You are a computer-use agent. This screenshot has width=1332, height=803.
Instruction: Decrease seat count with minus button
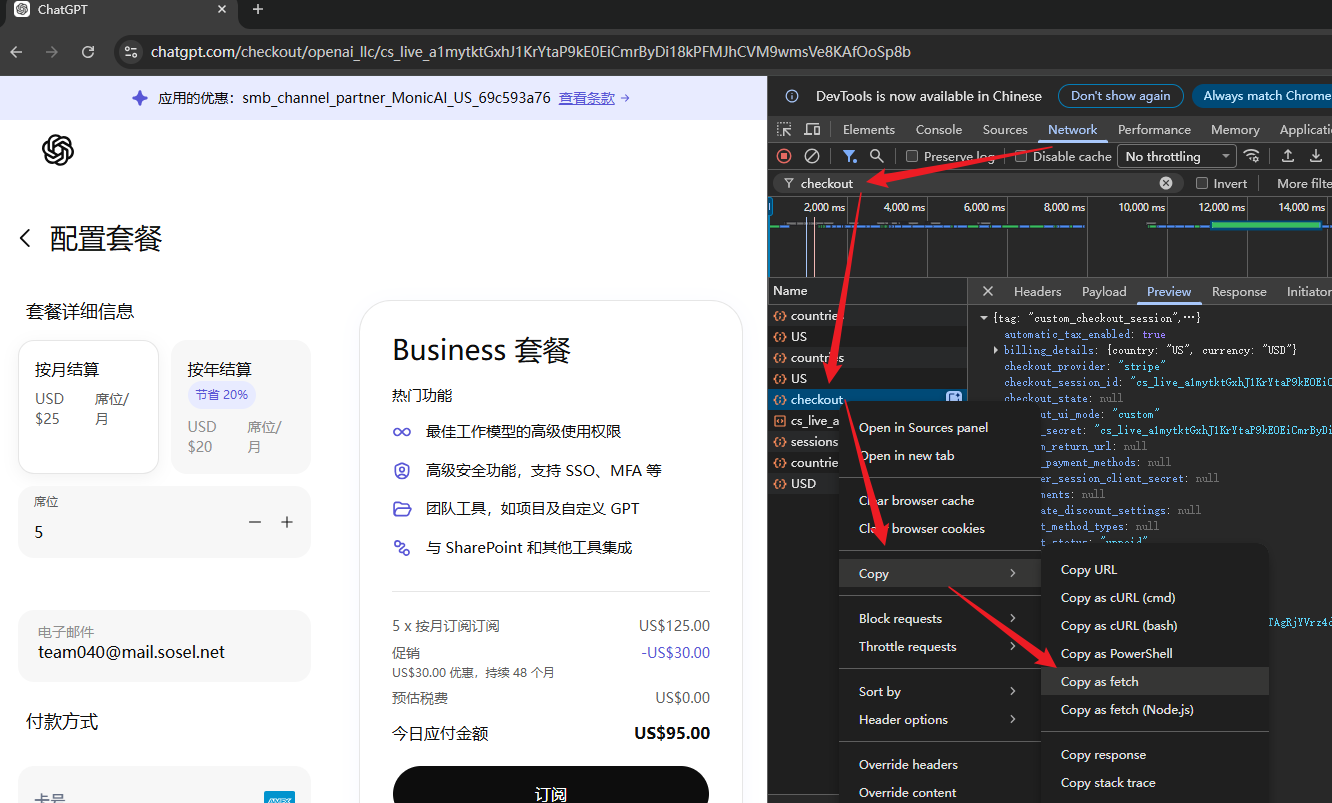pos(255,522)
